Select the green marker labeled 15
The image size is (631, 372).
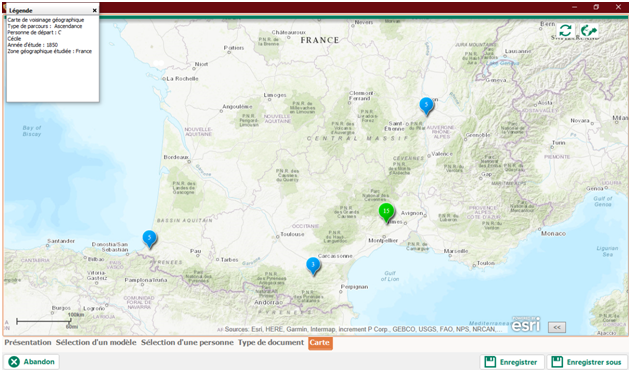click(x=386, y=213)
